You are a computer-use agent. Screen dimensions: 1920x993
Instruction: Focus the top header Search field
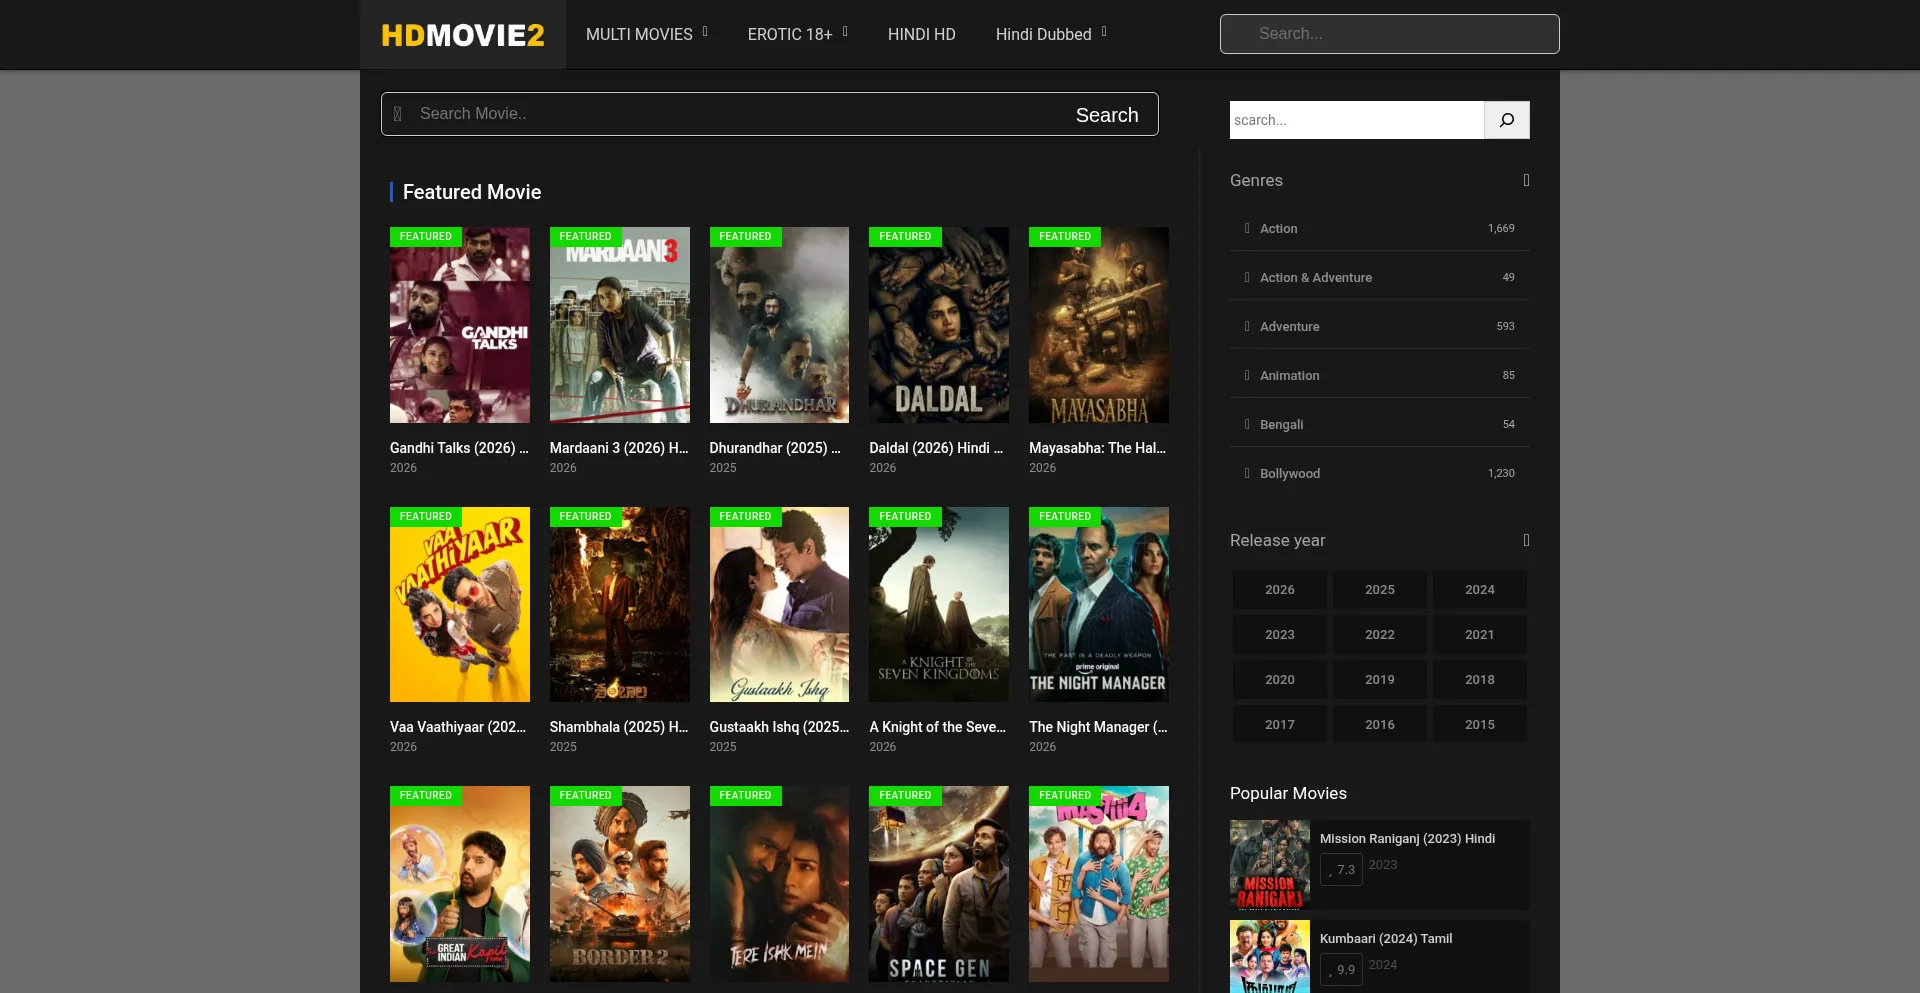click(x=1389, y=34)
